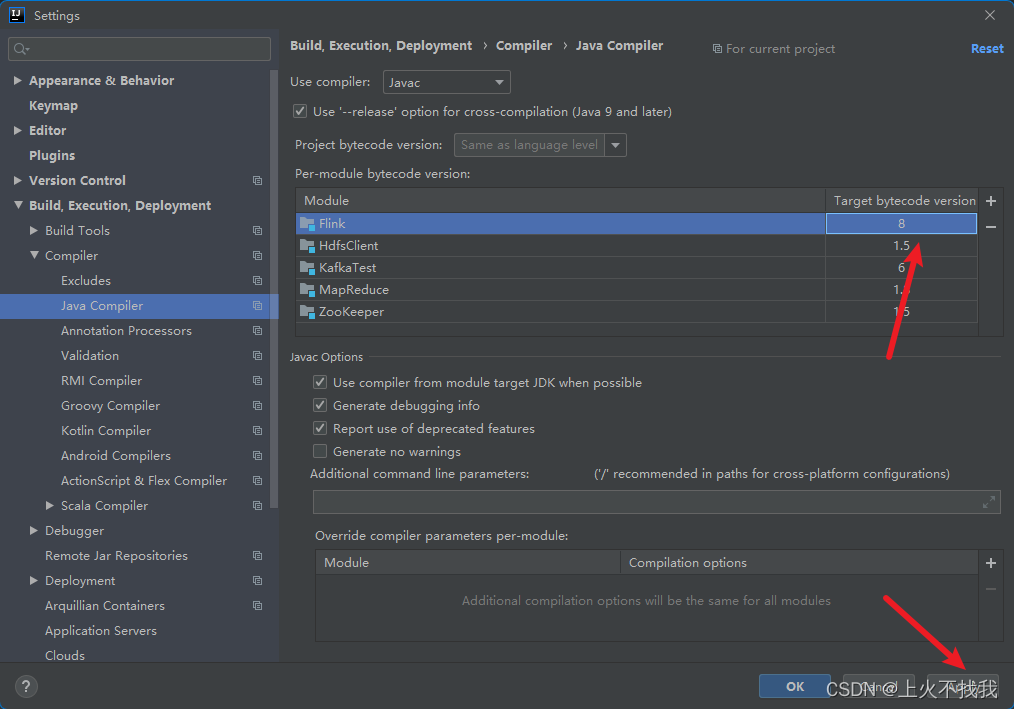This screenshot has height=709, width=1014.
Task: Click the project-level icon next to RMI Compiler
Action: point(257,380)
